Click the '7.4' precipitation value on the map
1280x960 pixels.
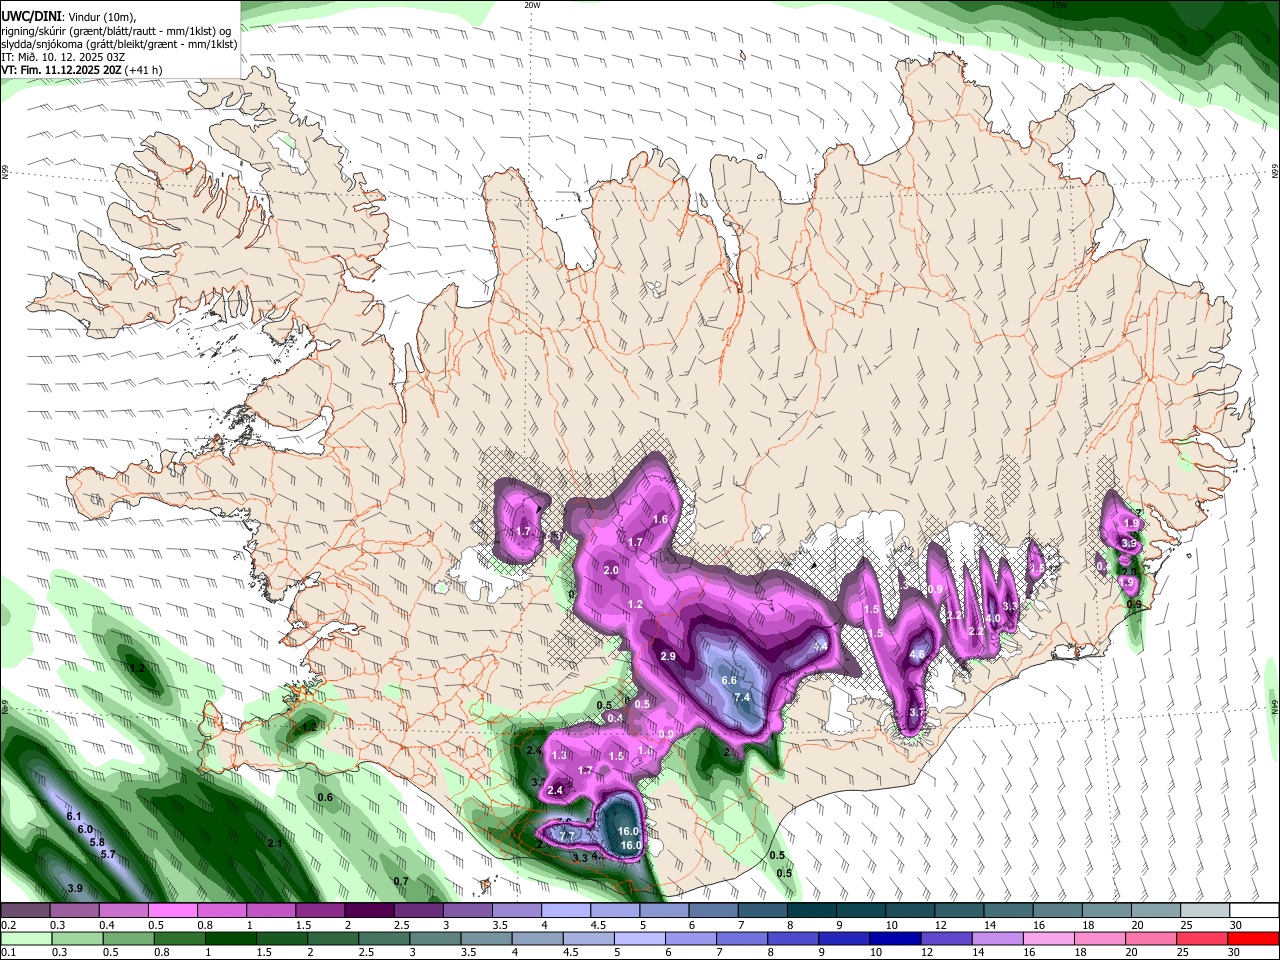(742, 697)
